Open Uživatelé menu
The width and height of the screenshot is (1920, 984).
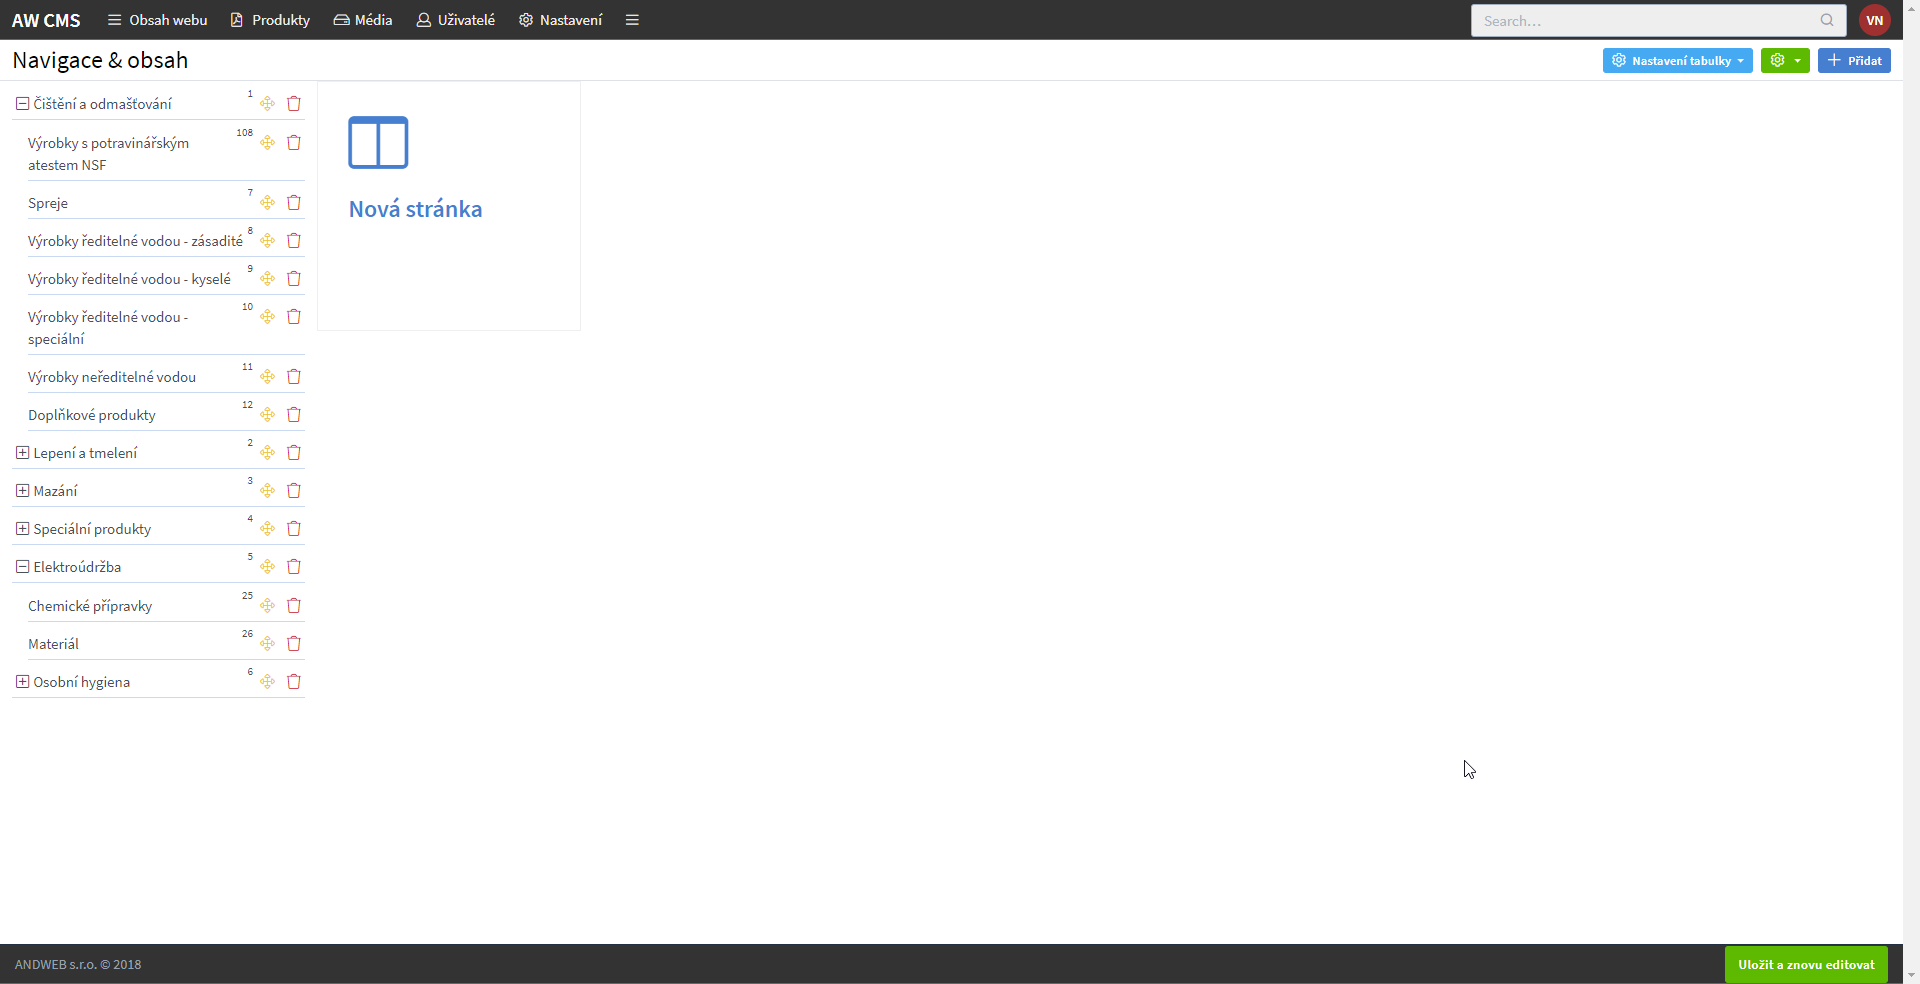[456, 20]
